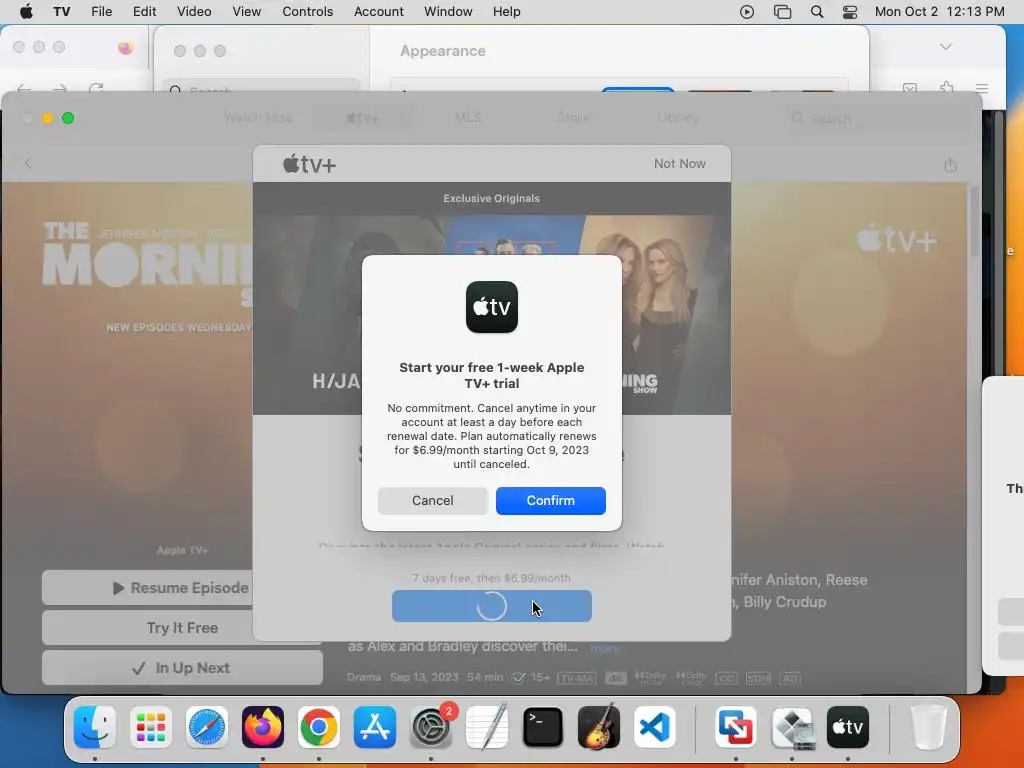The height and width of the screenshot is (768, 1024).
Task: Confirm the Apple TV+ free trial
Action: point(551,500)
